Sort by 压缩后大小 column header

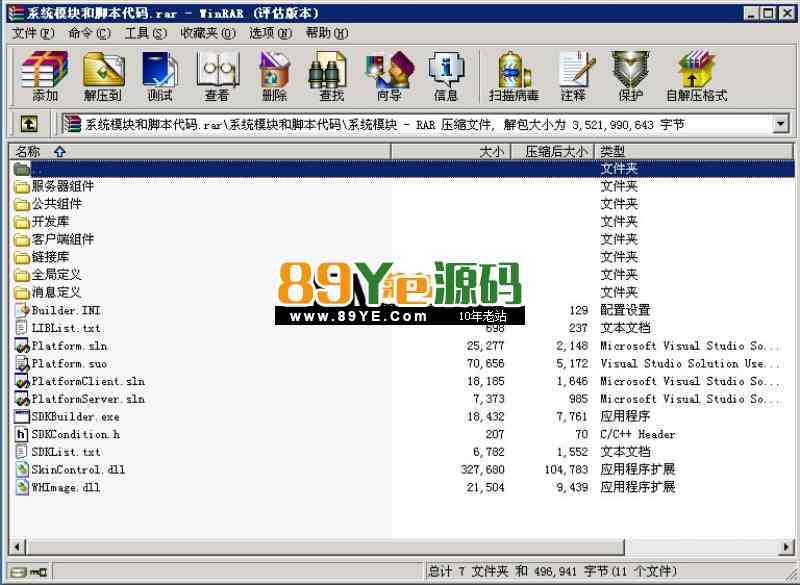tap(553, 151)
